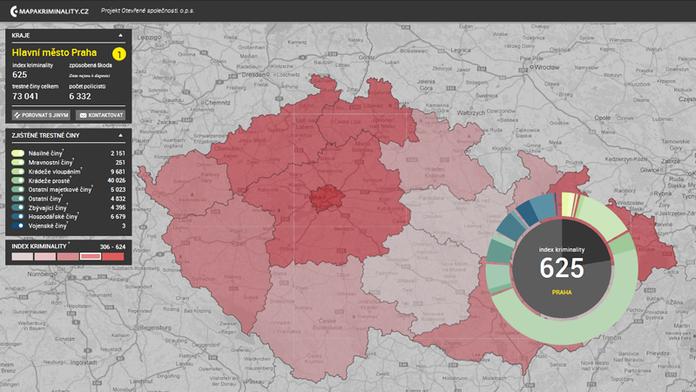Click the envelope icon in Kontaktovat

coord(83,115)
